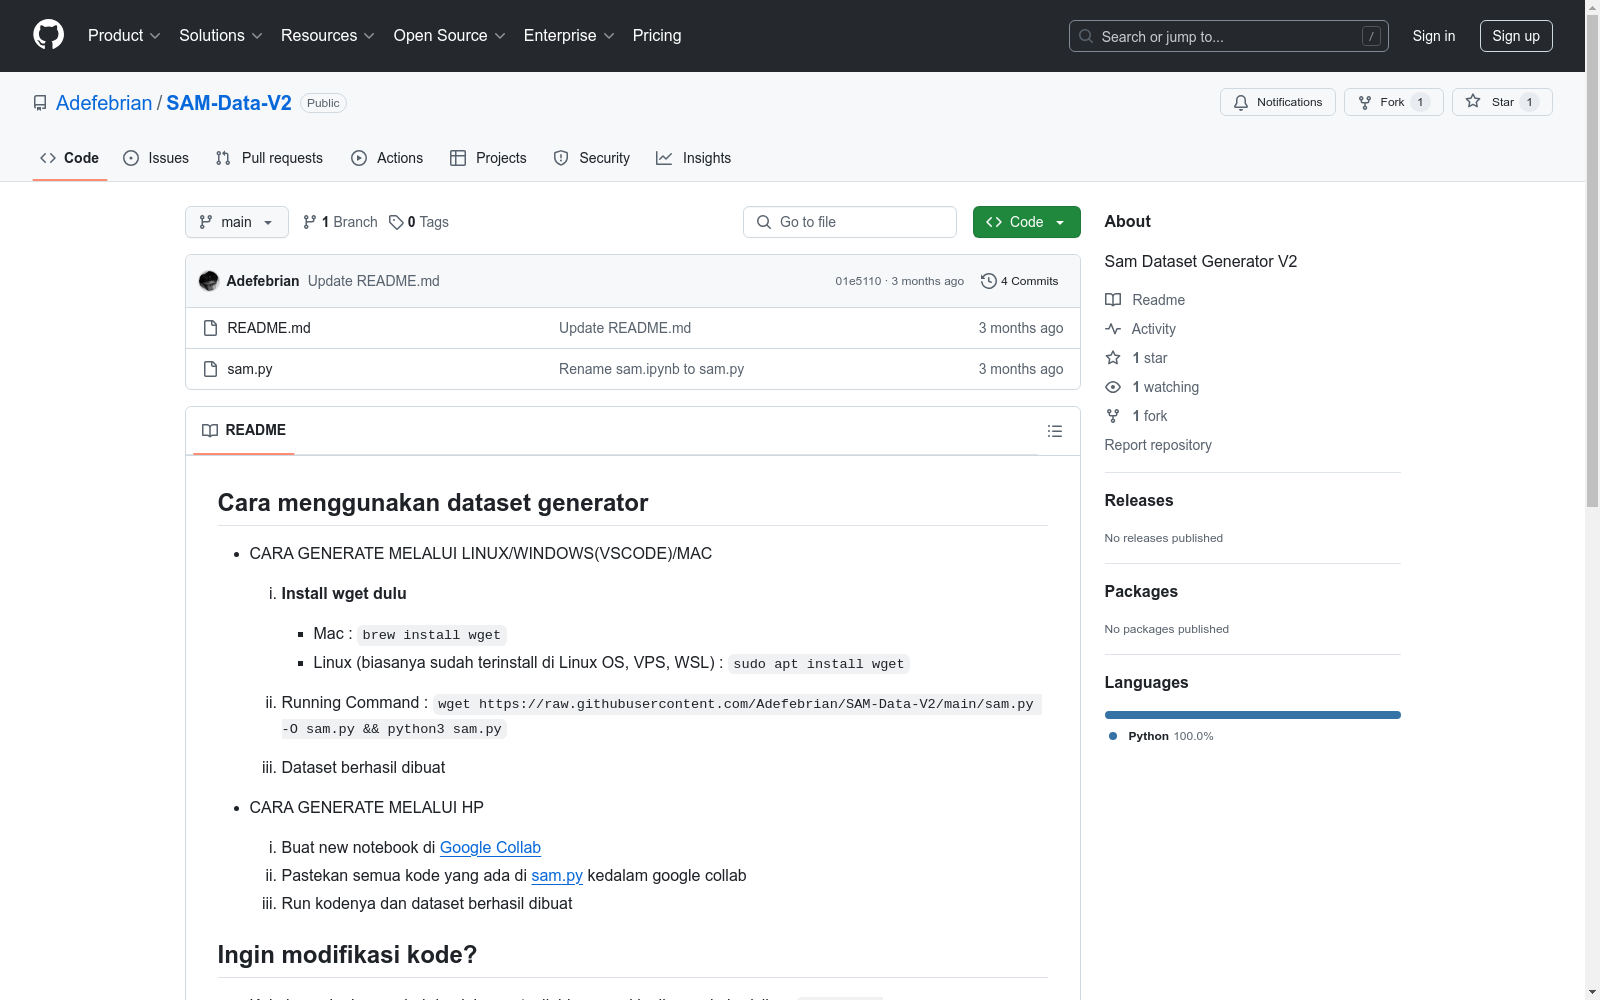Screen dimensions: 1600x1000
Task: Switch to the Code tab
Action: pyautogui.click(x=70, y=158)
